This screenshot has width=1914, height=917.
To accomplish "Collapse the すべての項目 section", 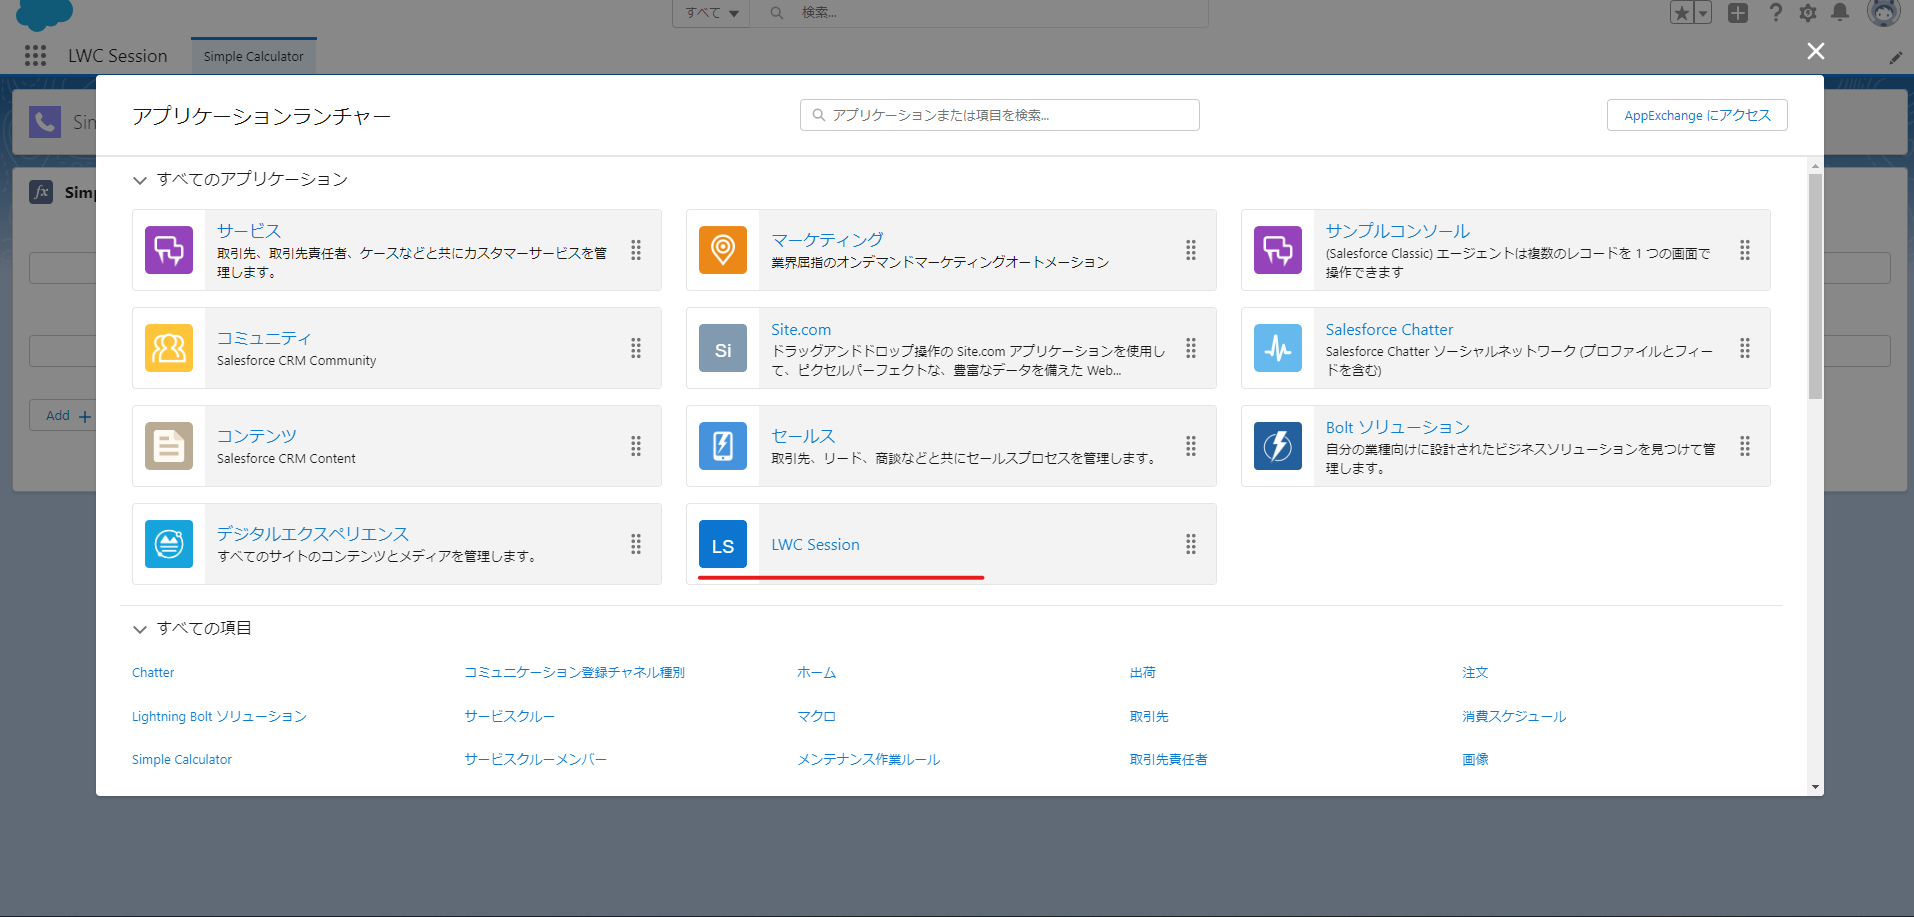I will click(x=140, y=629).
